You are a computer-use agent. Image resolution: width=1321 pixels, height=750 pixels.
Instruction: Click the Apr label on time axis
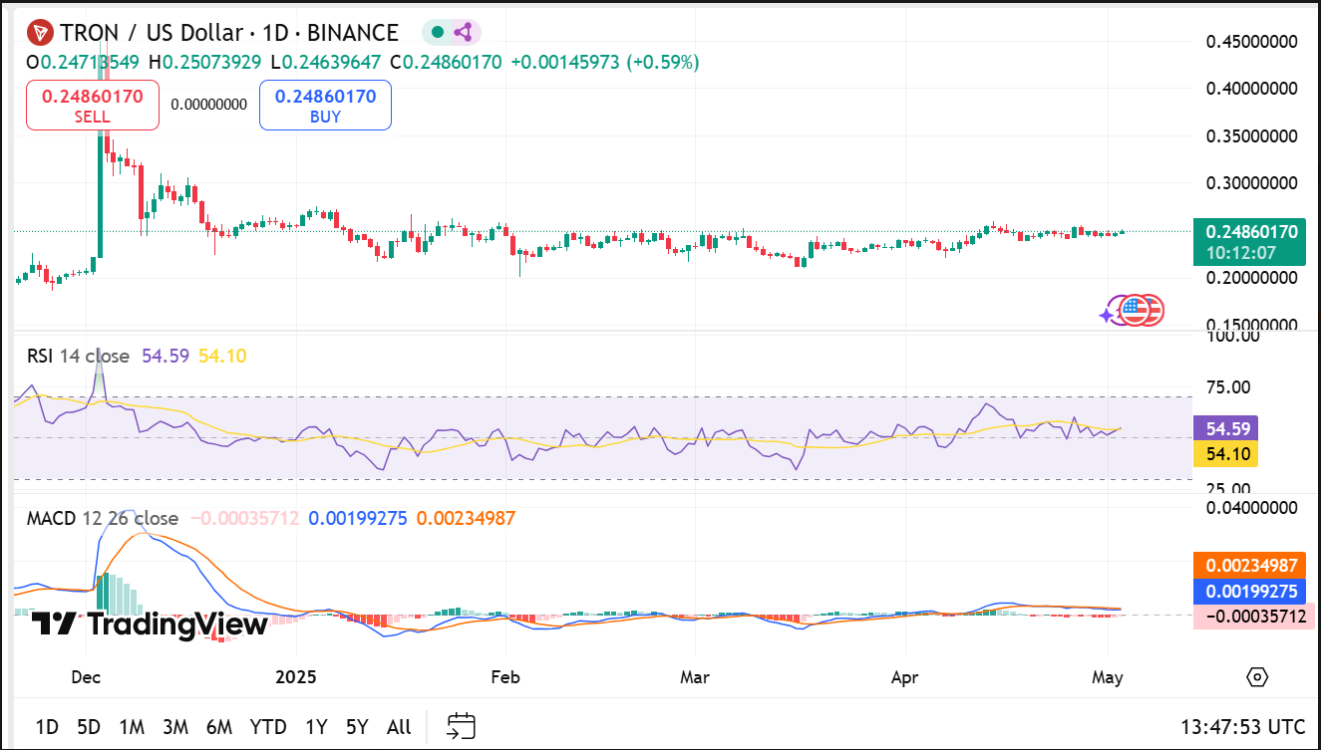[x=905, y=677]
